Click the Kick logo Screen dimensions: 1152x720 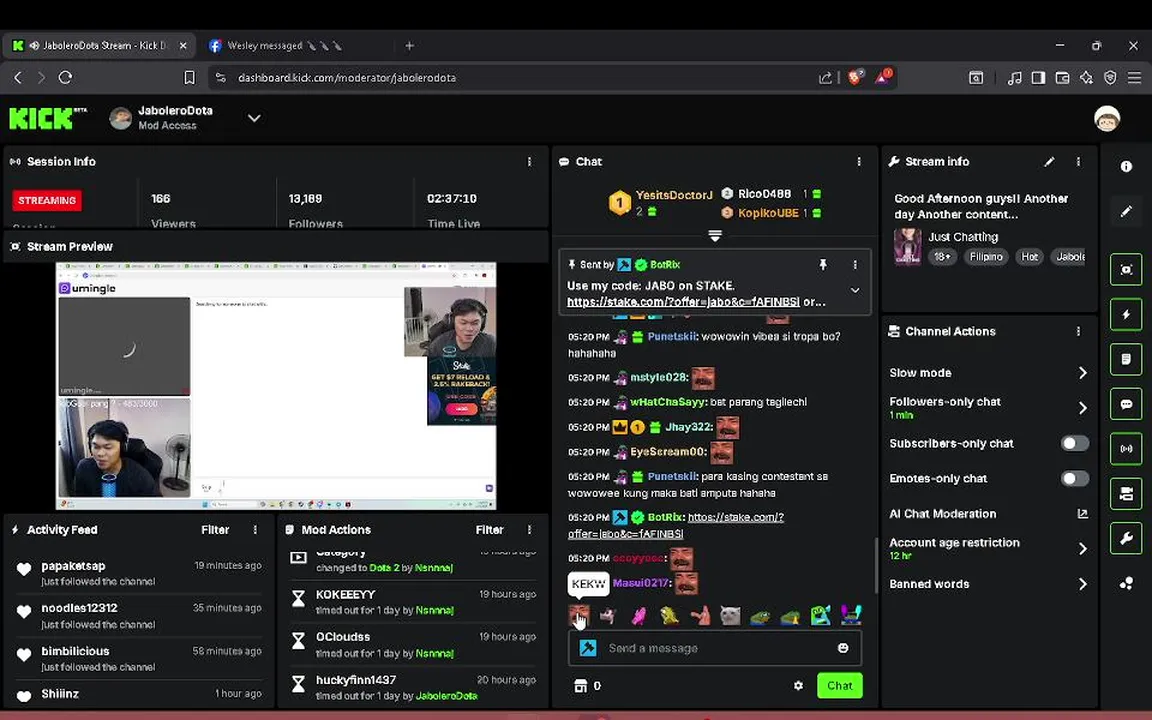48,118
